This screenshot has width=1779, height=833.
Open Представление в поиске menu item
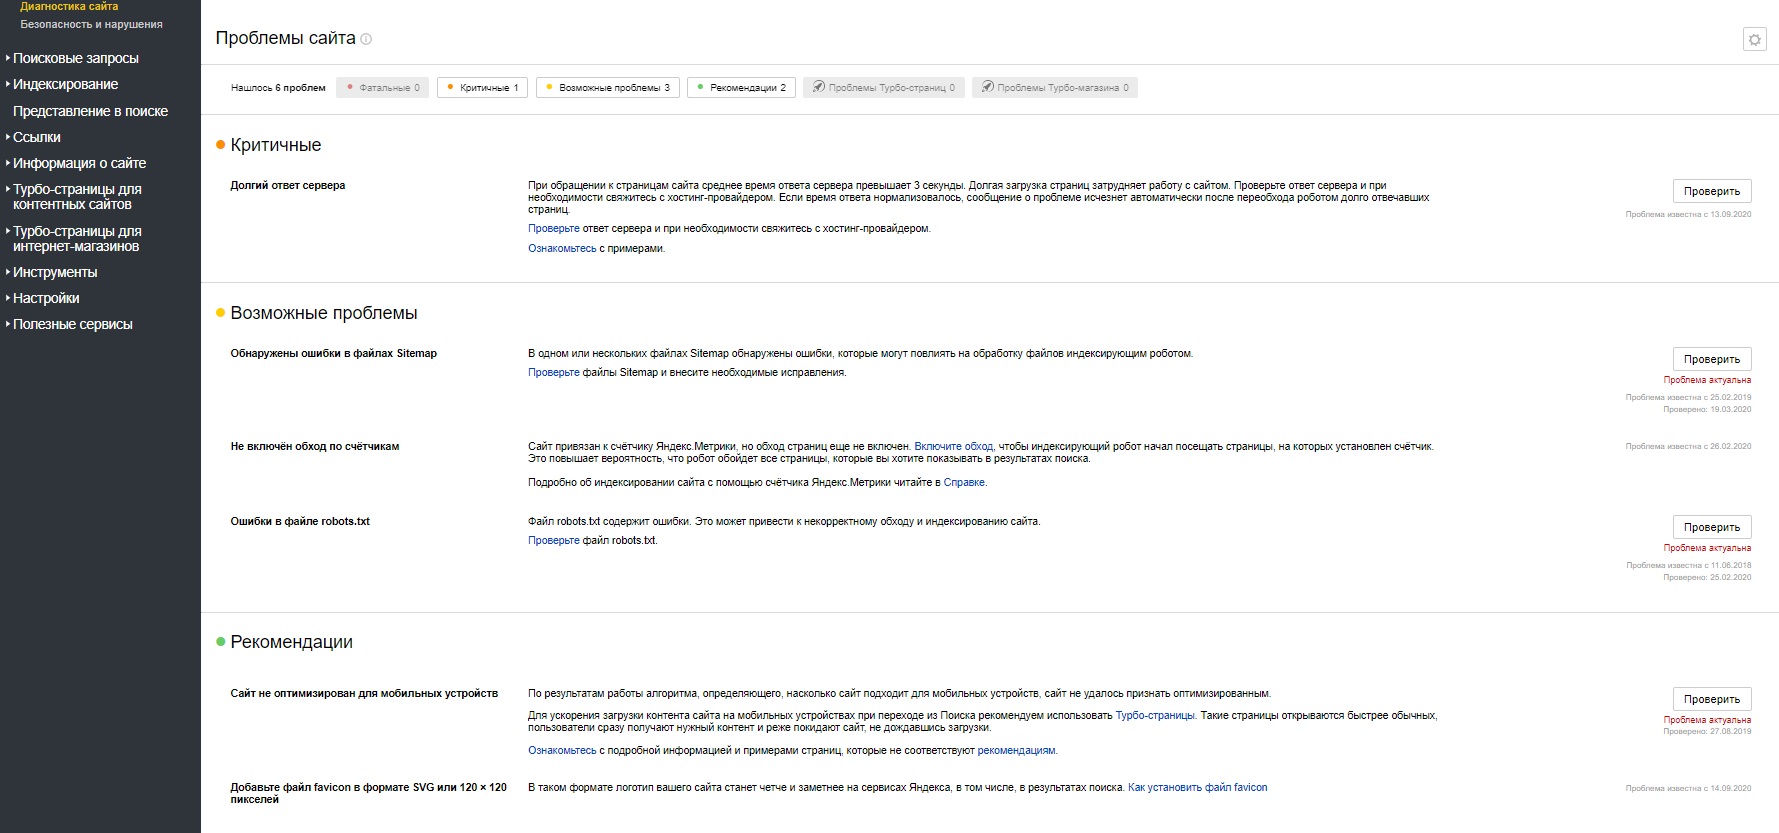[x=90, y=111]
